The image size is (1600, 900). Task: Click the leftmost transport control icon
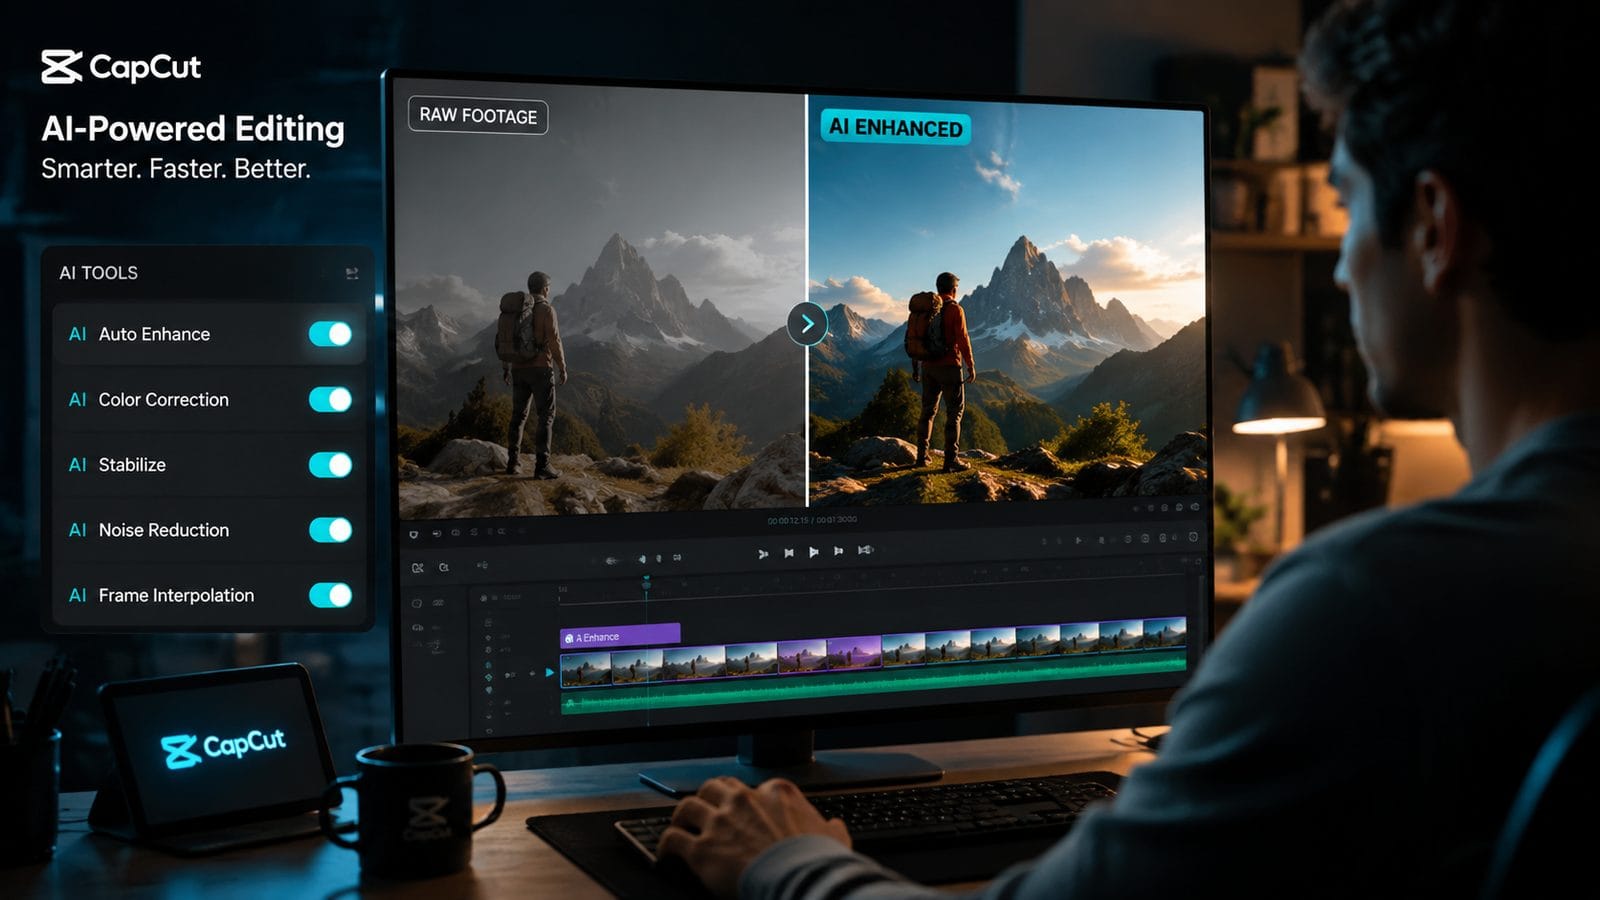[x=763, y=553]
